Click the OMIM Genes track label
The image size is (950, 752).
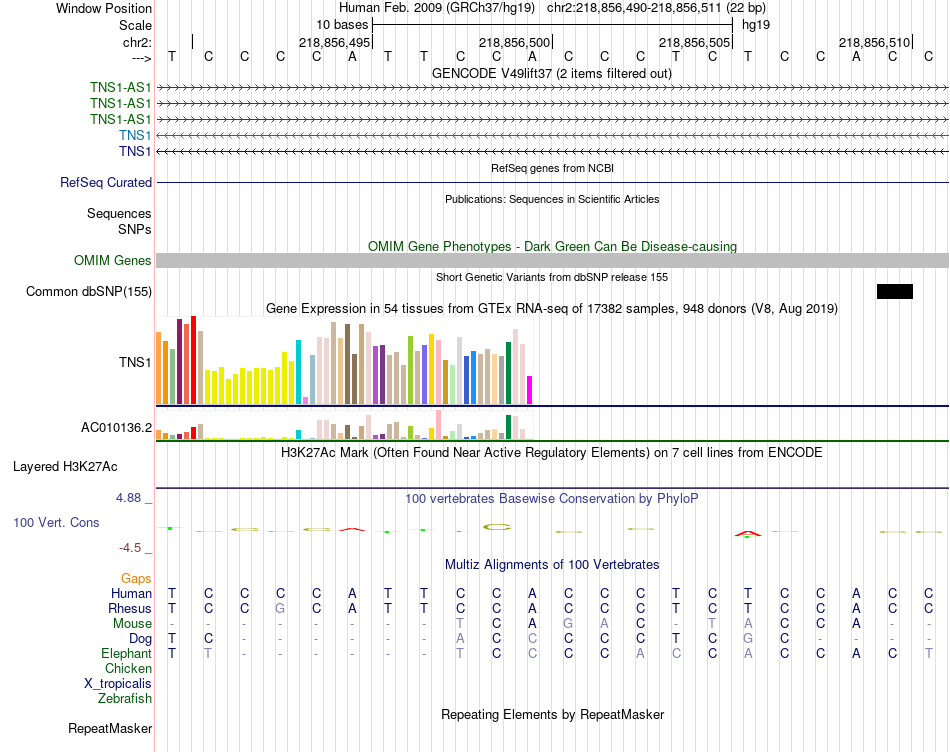[x=113, y=261]
